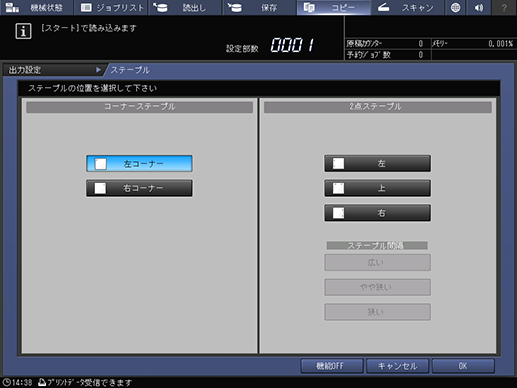Choose staple pitch 狭い (narrow)
Screen dimensions: 517x388
(377, 312)
